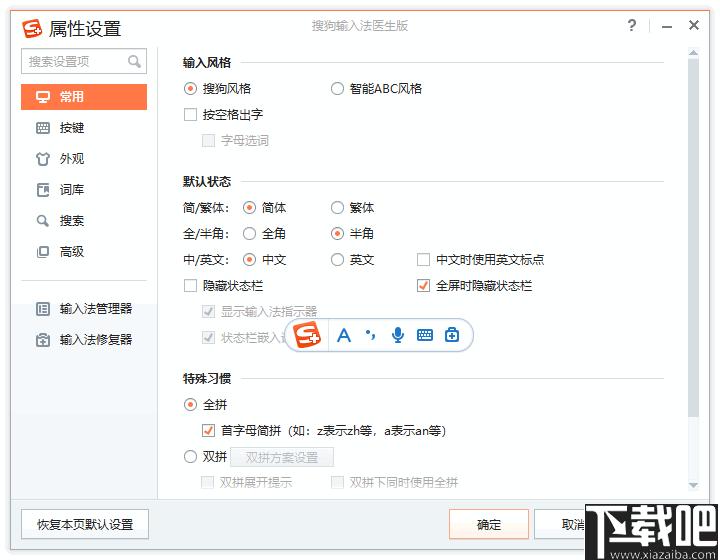The height and width of the screenshot is (560, 720).
Task: Enable 按空格出字 checkbox
Action: point(190,114)
